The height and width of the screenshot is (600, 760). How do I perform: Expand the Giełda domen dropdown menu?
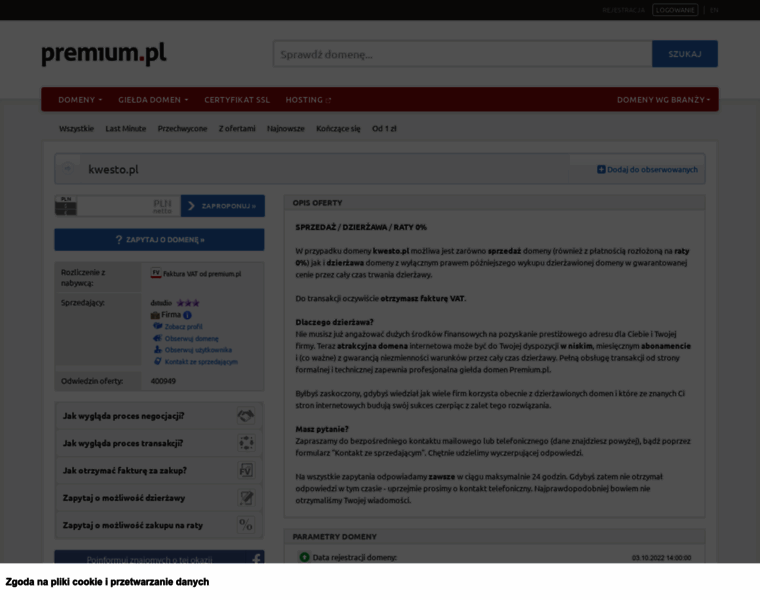[x=153, y=100]
